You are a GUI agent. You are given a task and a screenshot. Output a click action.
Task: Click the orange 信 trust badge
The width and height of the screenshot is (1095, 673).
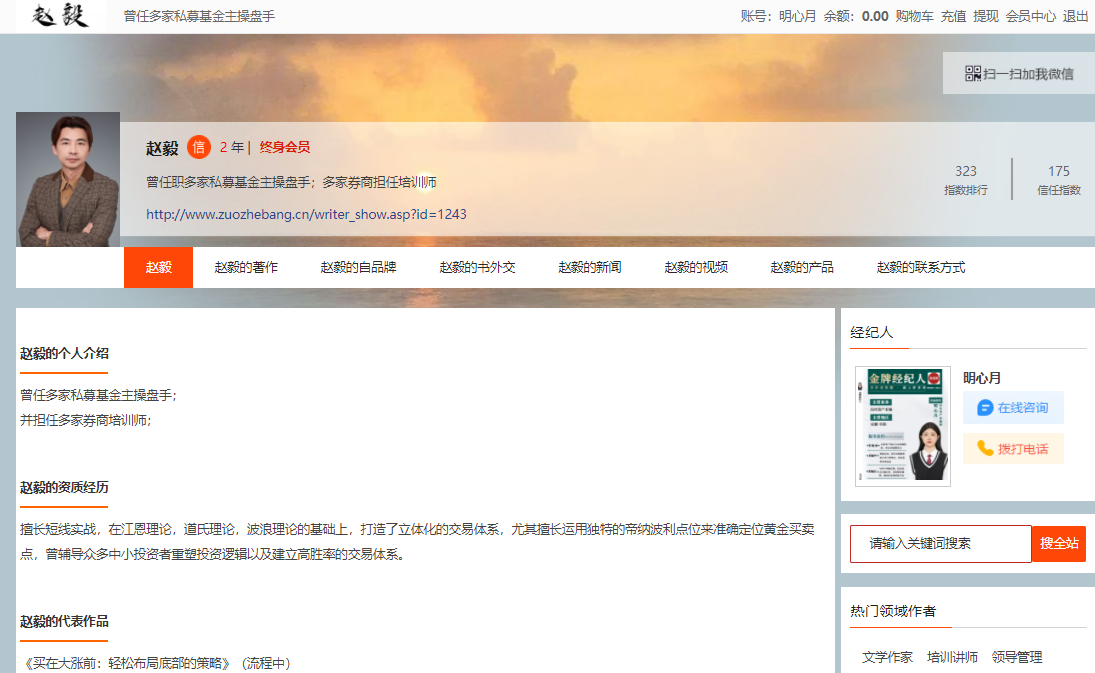click(x=199, y=147)
